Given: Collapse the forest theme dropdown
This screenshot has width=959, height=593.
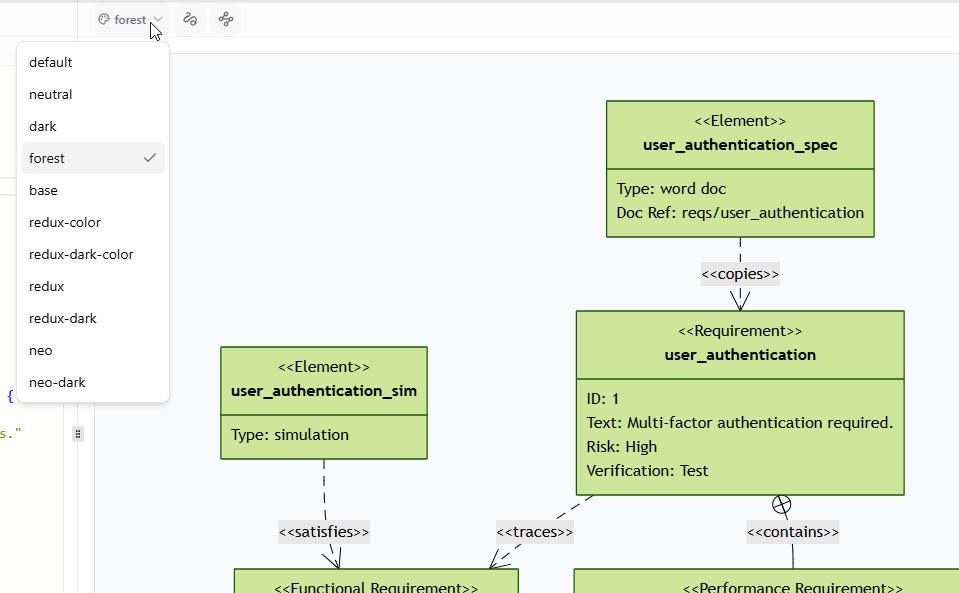Looking at the screenshot, I should tap(130, 20).
